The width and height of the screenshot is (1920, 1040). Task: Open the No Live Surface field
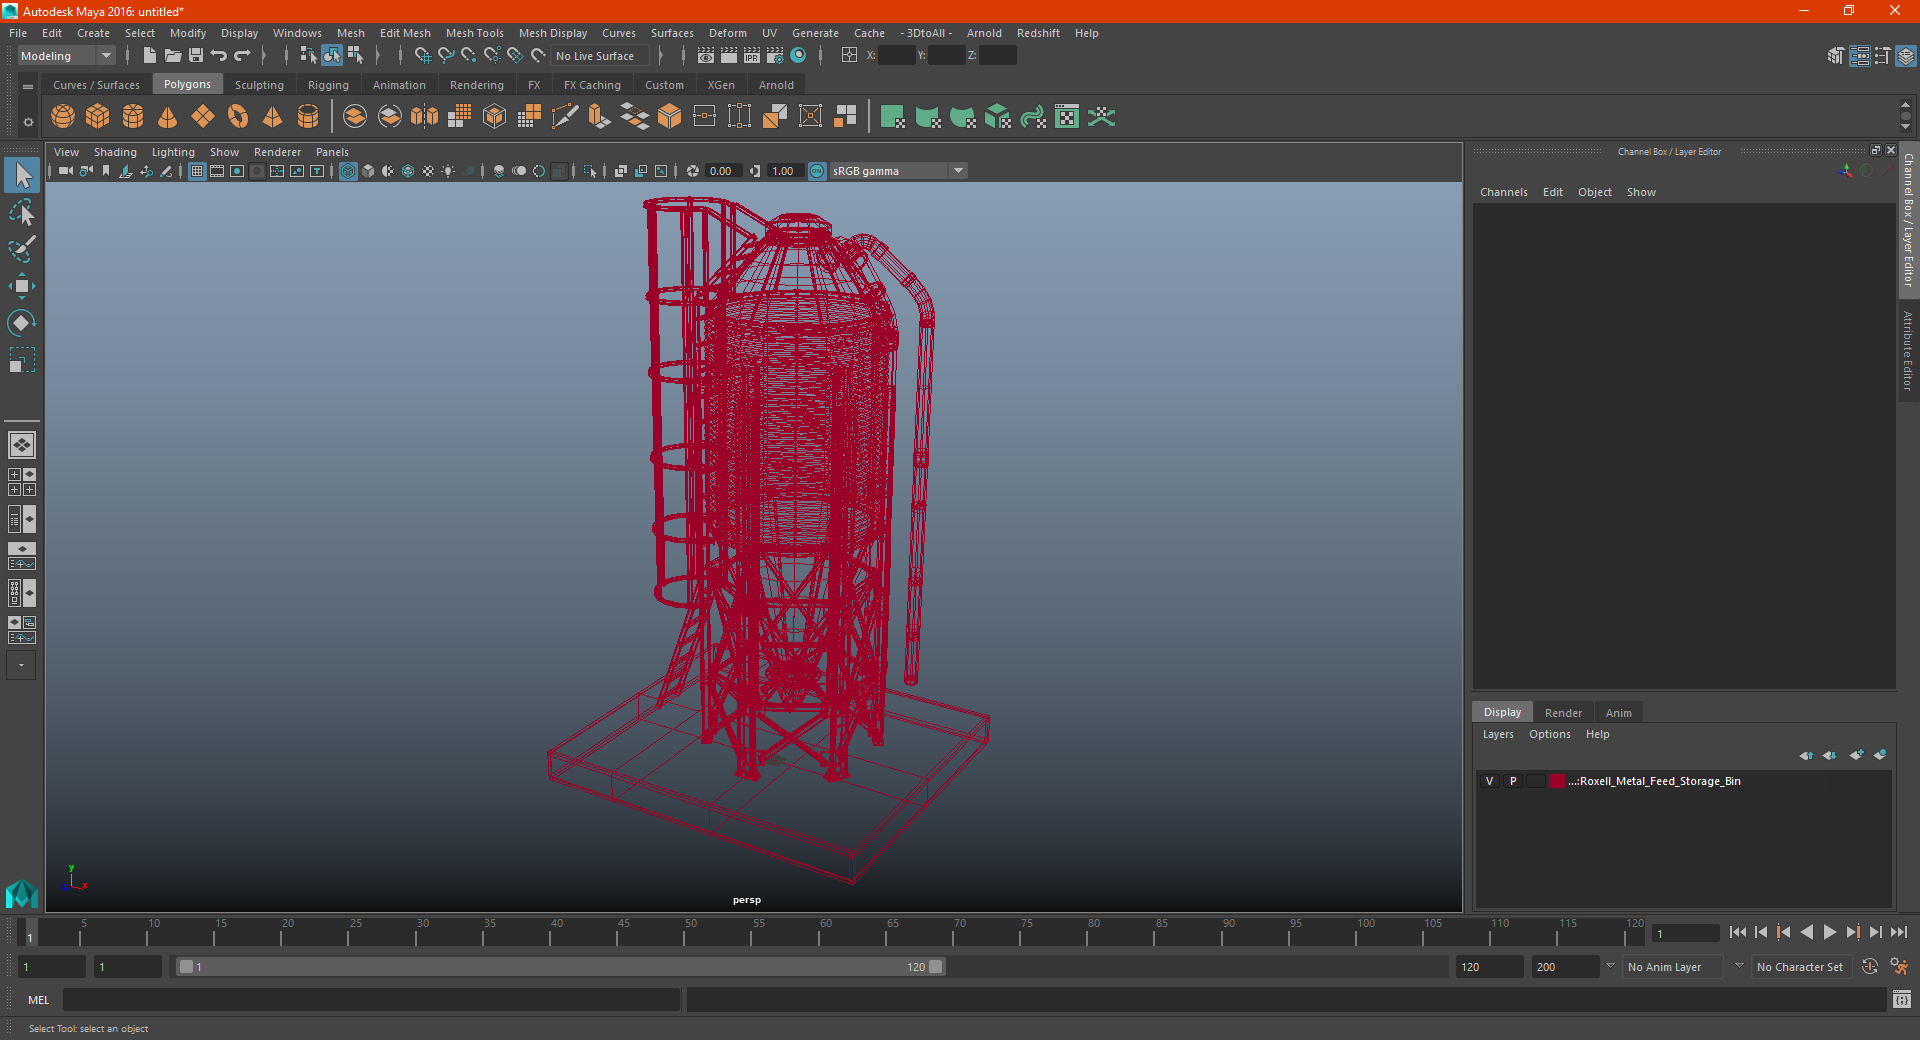pyautogui.click(x=600, y=56)
